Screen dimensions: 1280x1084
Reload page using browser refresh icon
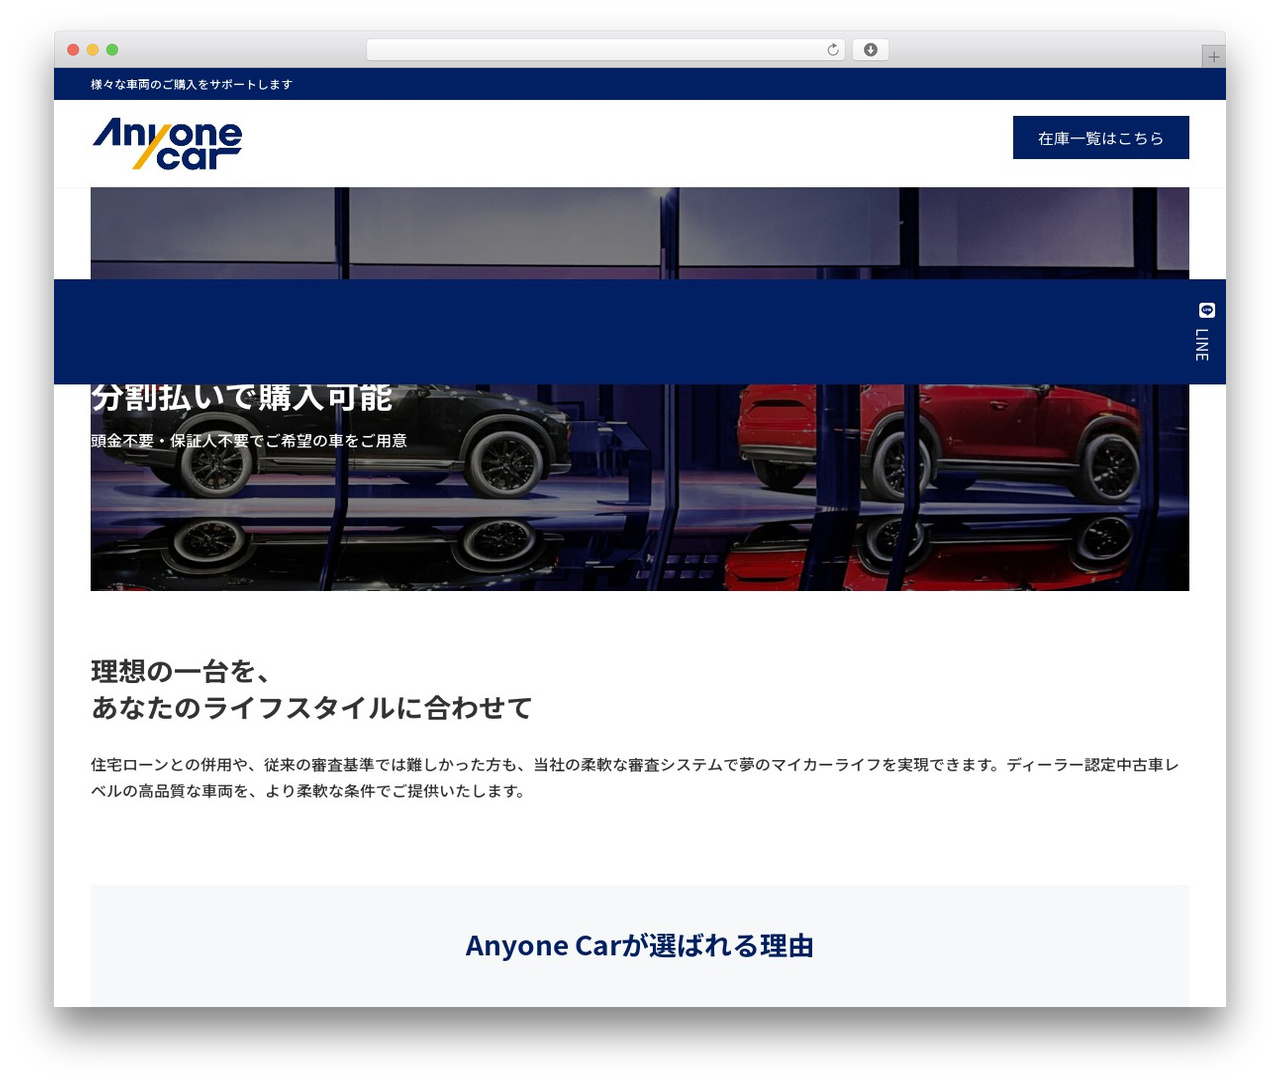click(x=833, y=50)
